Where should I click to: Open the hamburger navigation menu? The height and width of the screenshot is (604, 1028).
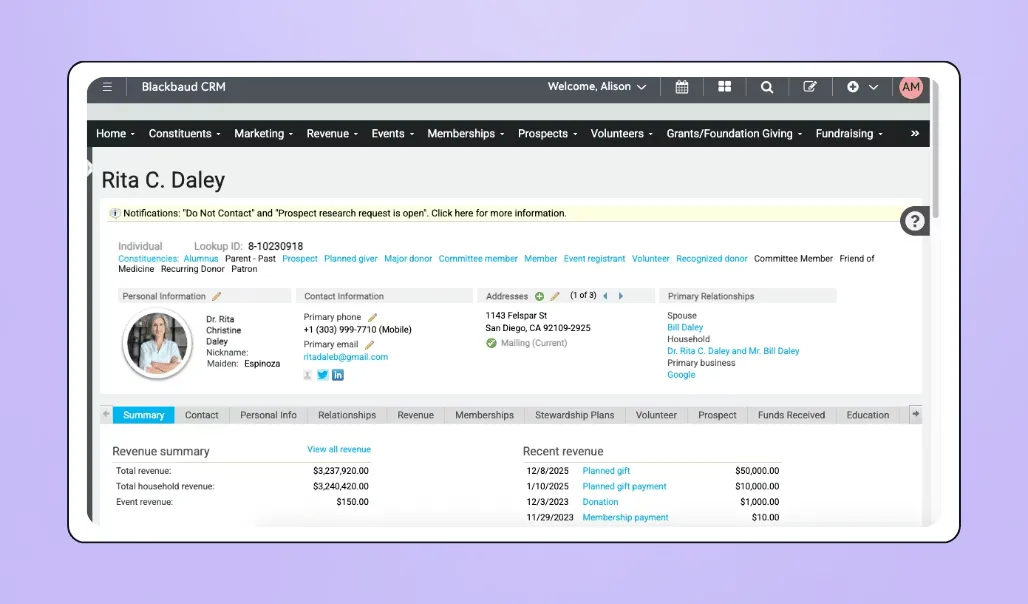108,87
